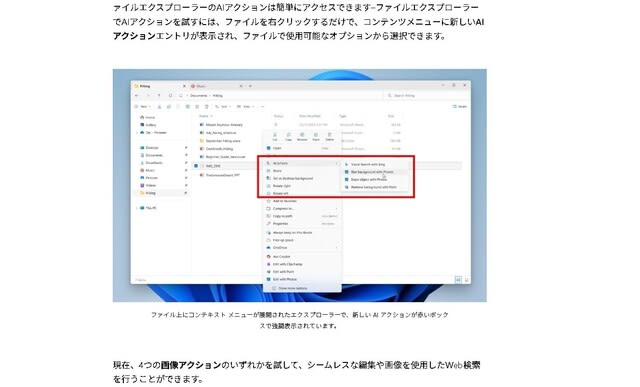Choose Open in the context menu
This screenshot has width=640, height=387.
click(302, 148)
